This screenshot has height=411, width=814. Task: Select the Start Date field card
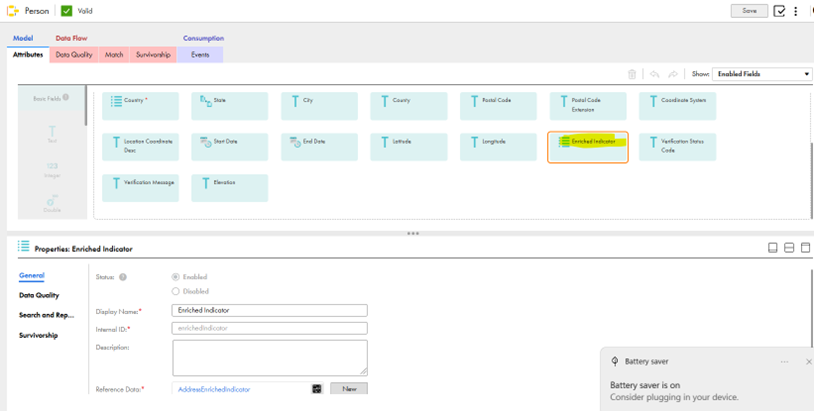(x=229, y=147)
